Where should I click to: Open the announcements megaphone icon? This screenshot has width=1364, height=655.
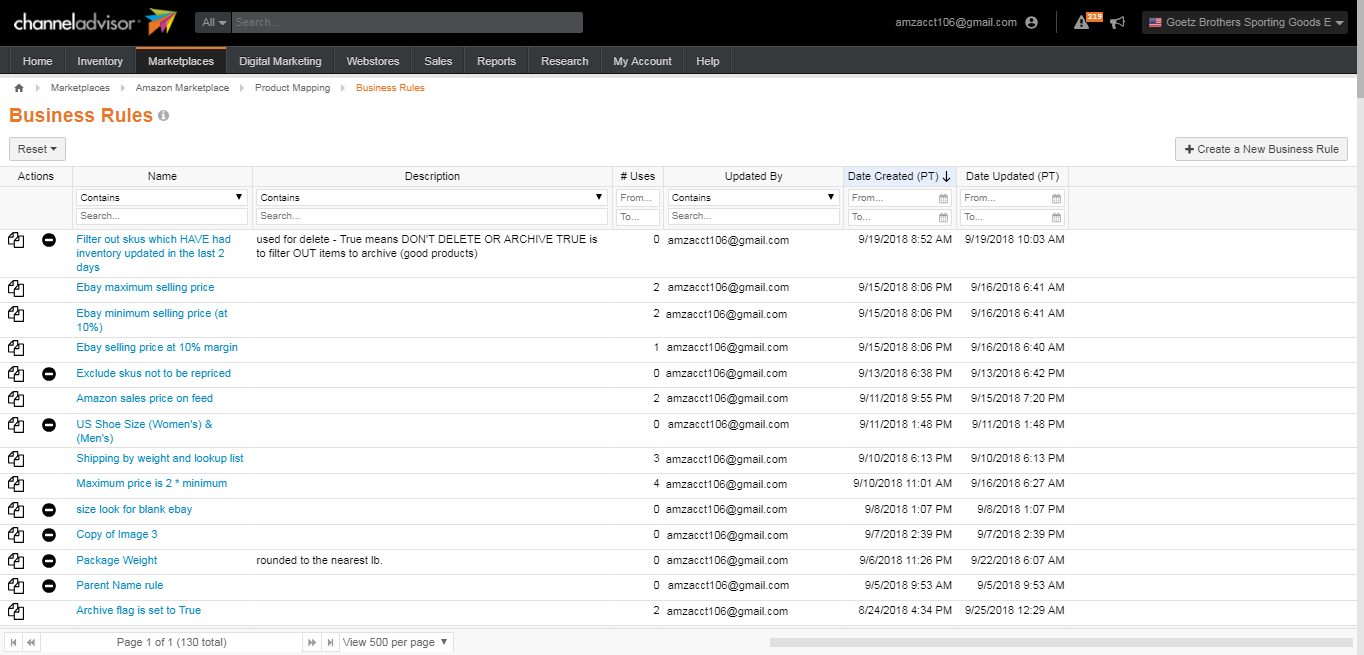1117,22
